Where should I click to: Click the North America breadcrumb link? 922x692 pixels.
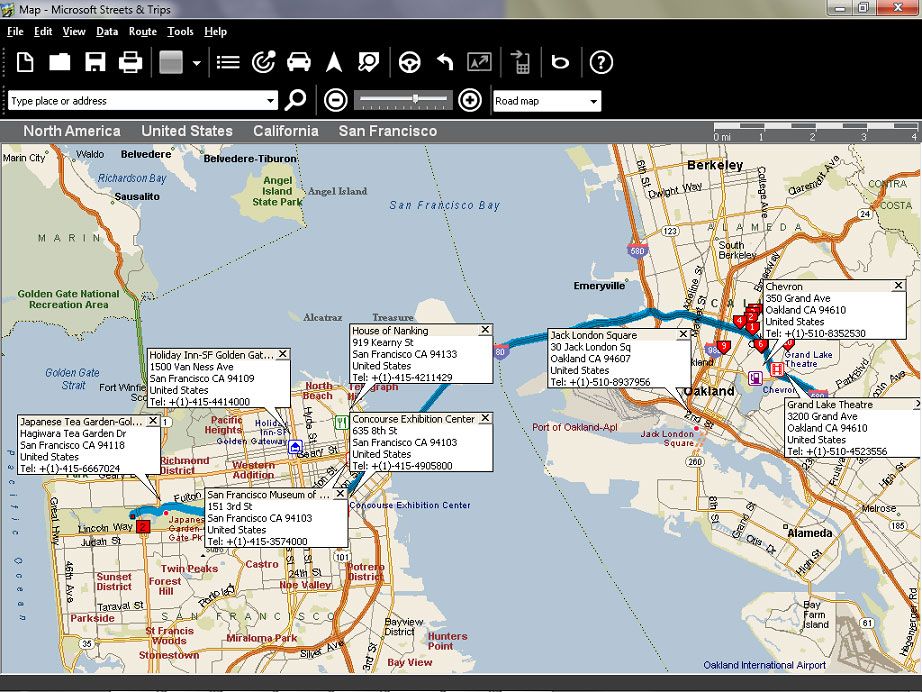(x=72, y=131)
